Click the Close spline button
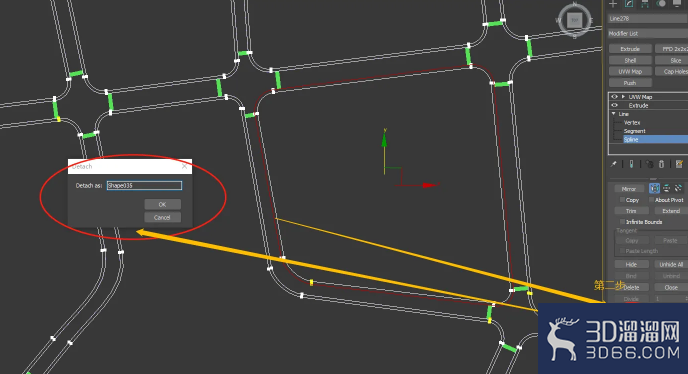 pos(671,288)
